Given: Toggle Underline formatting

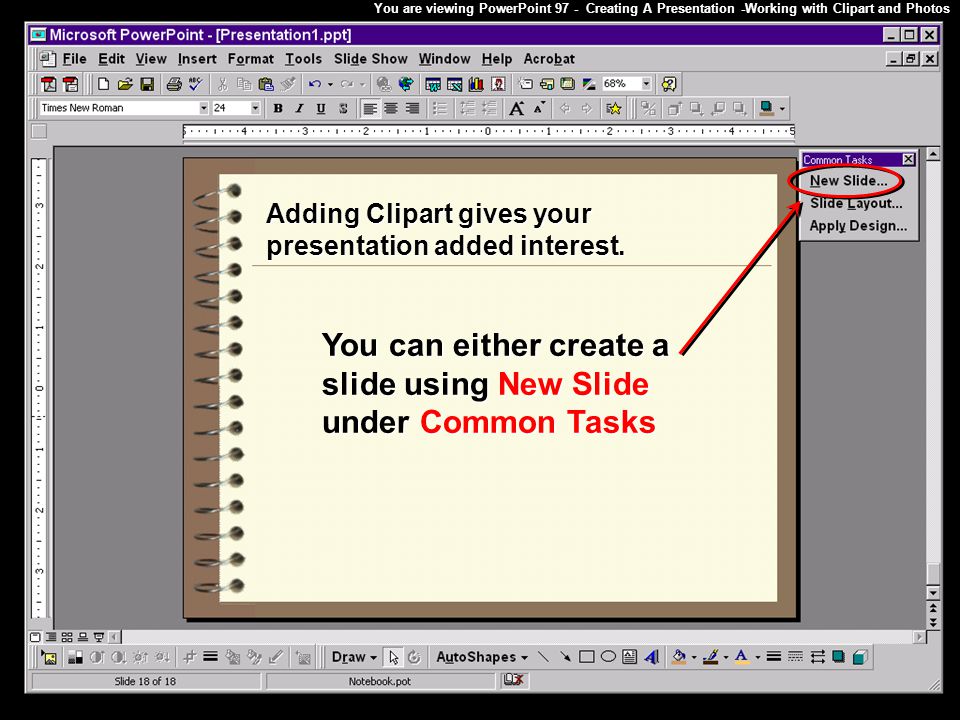Looking at the screenshot, I should pyautogui.click(x=321, y=108).
